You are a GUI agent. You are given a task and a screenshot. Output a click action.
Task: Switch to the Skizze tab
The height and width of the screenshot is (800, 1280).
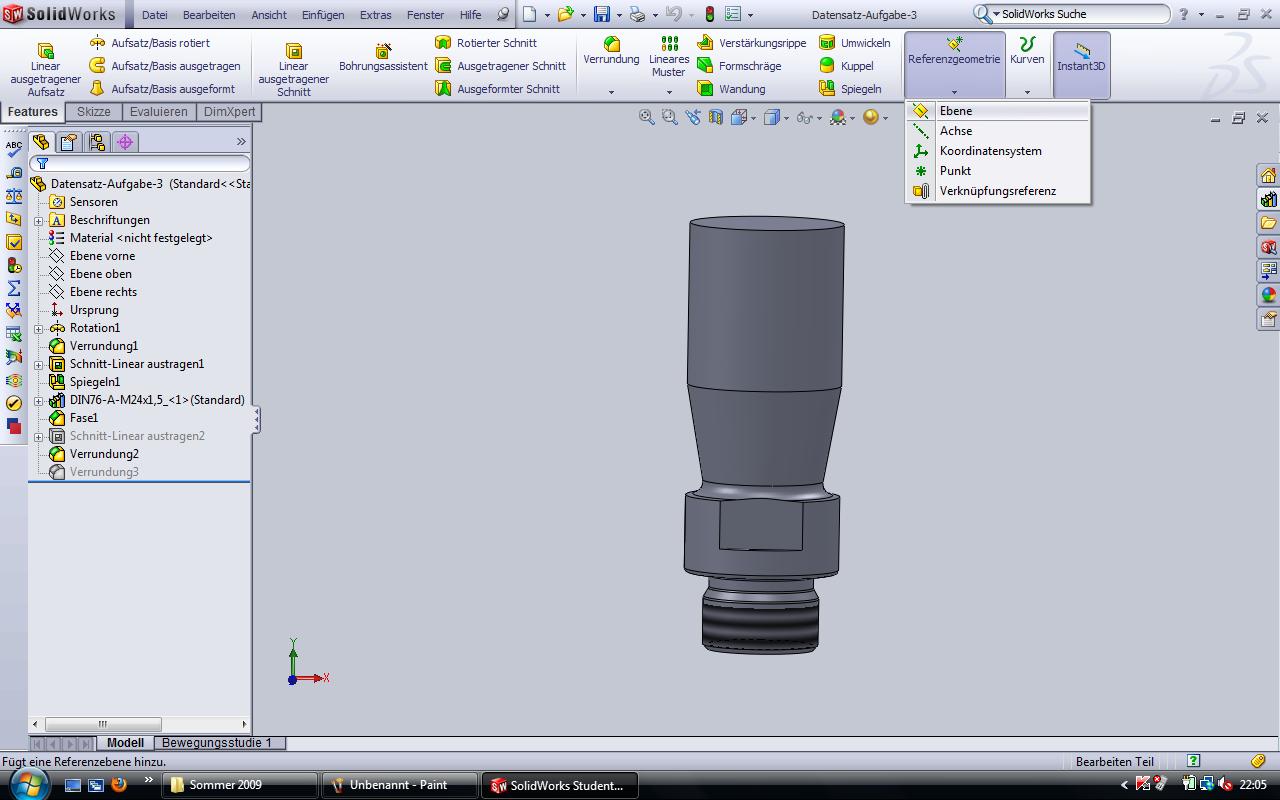[94, 112]
